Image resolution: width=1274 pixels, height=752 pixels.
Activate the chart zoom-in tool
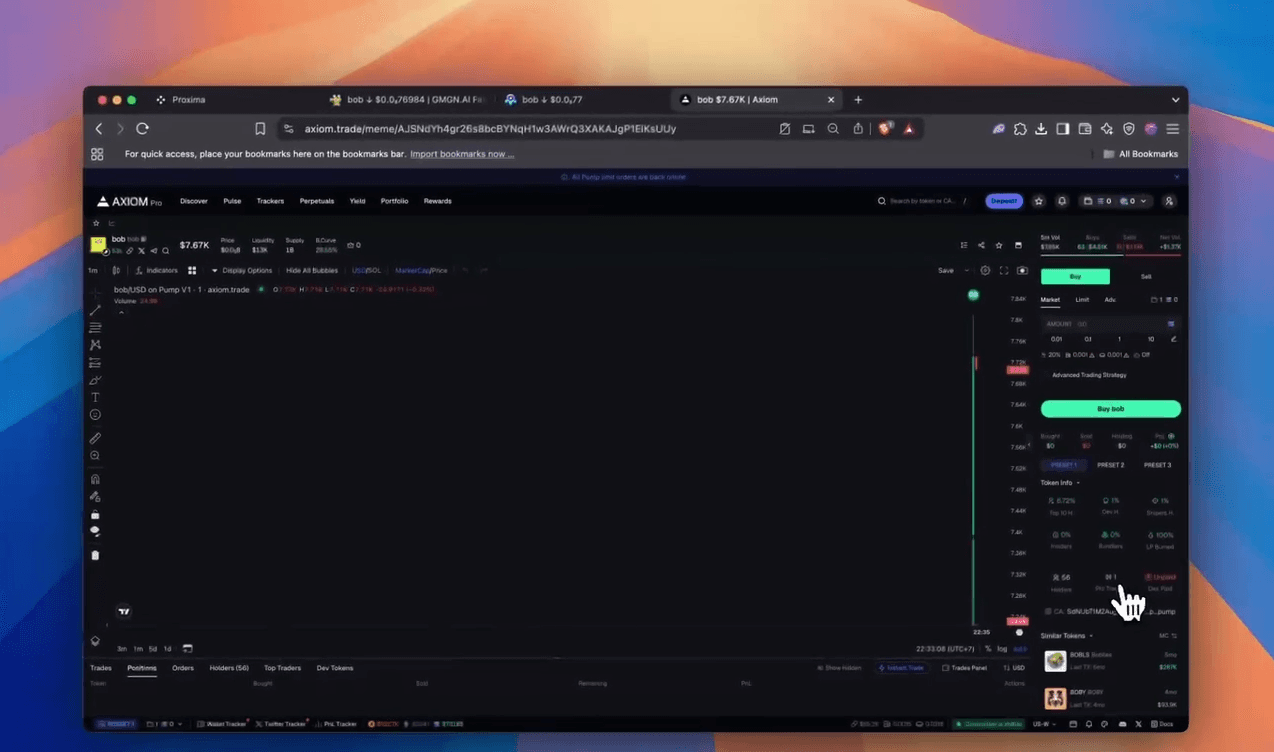pyautogui.click(x=95, y=456)
